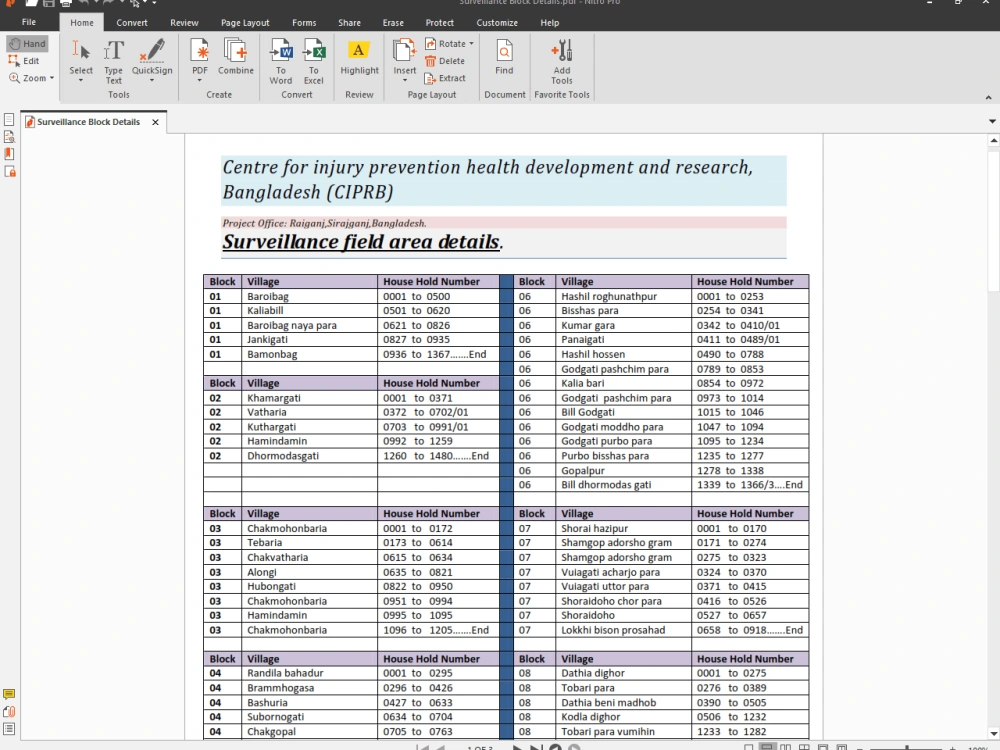
Task: Switch to Edit tool
Action: (x=24, y=61)
